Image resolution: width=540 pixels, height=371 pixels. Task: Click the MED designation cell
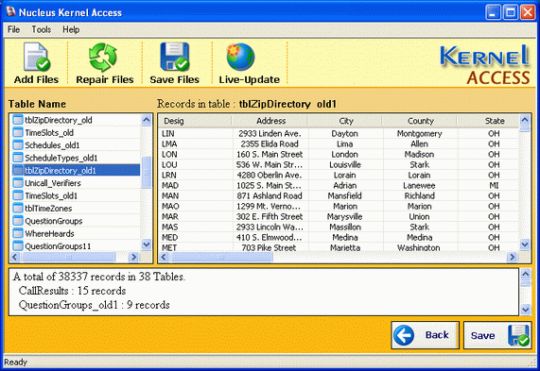[x=170, y=237]
